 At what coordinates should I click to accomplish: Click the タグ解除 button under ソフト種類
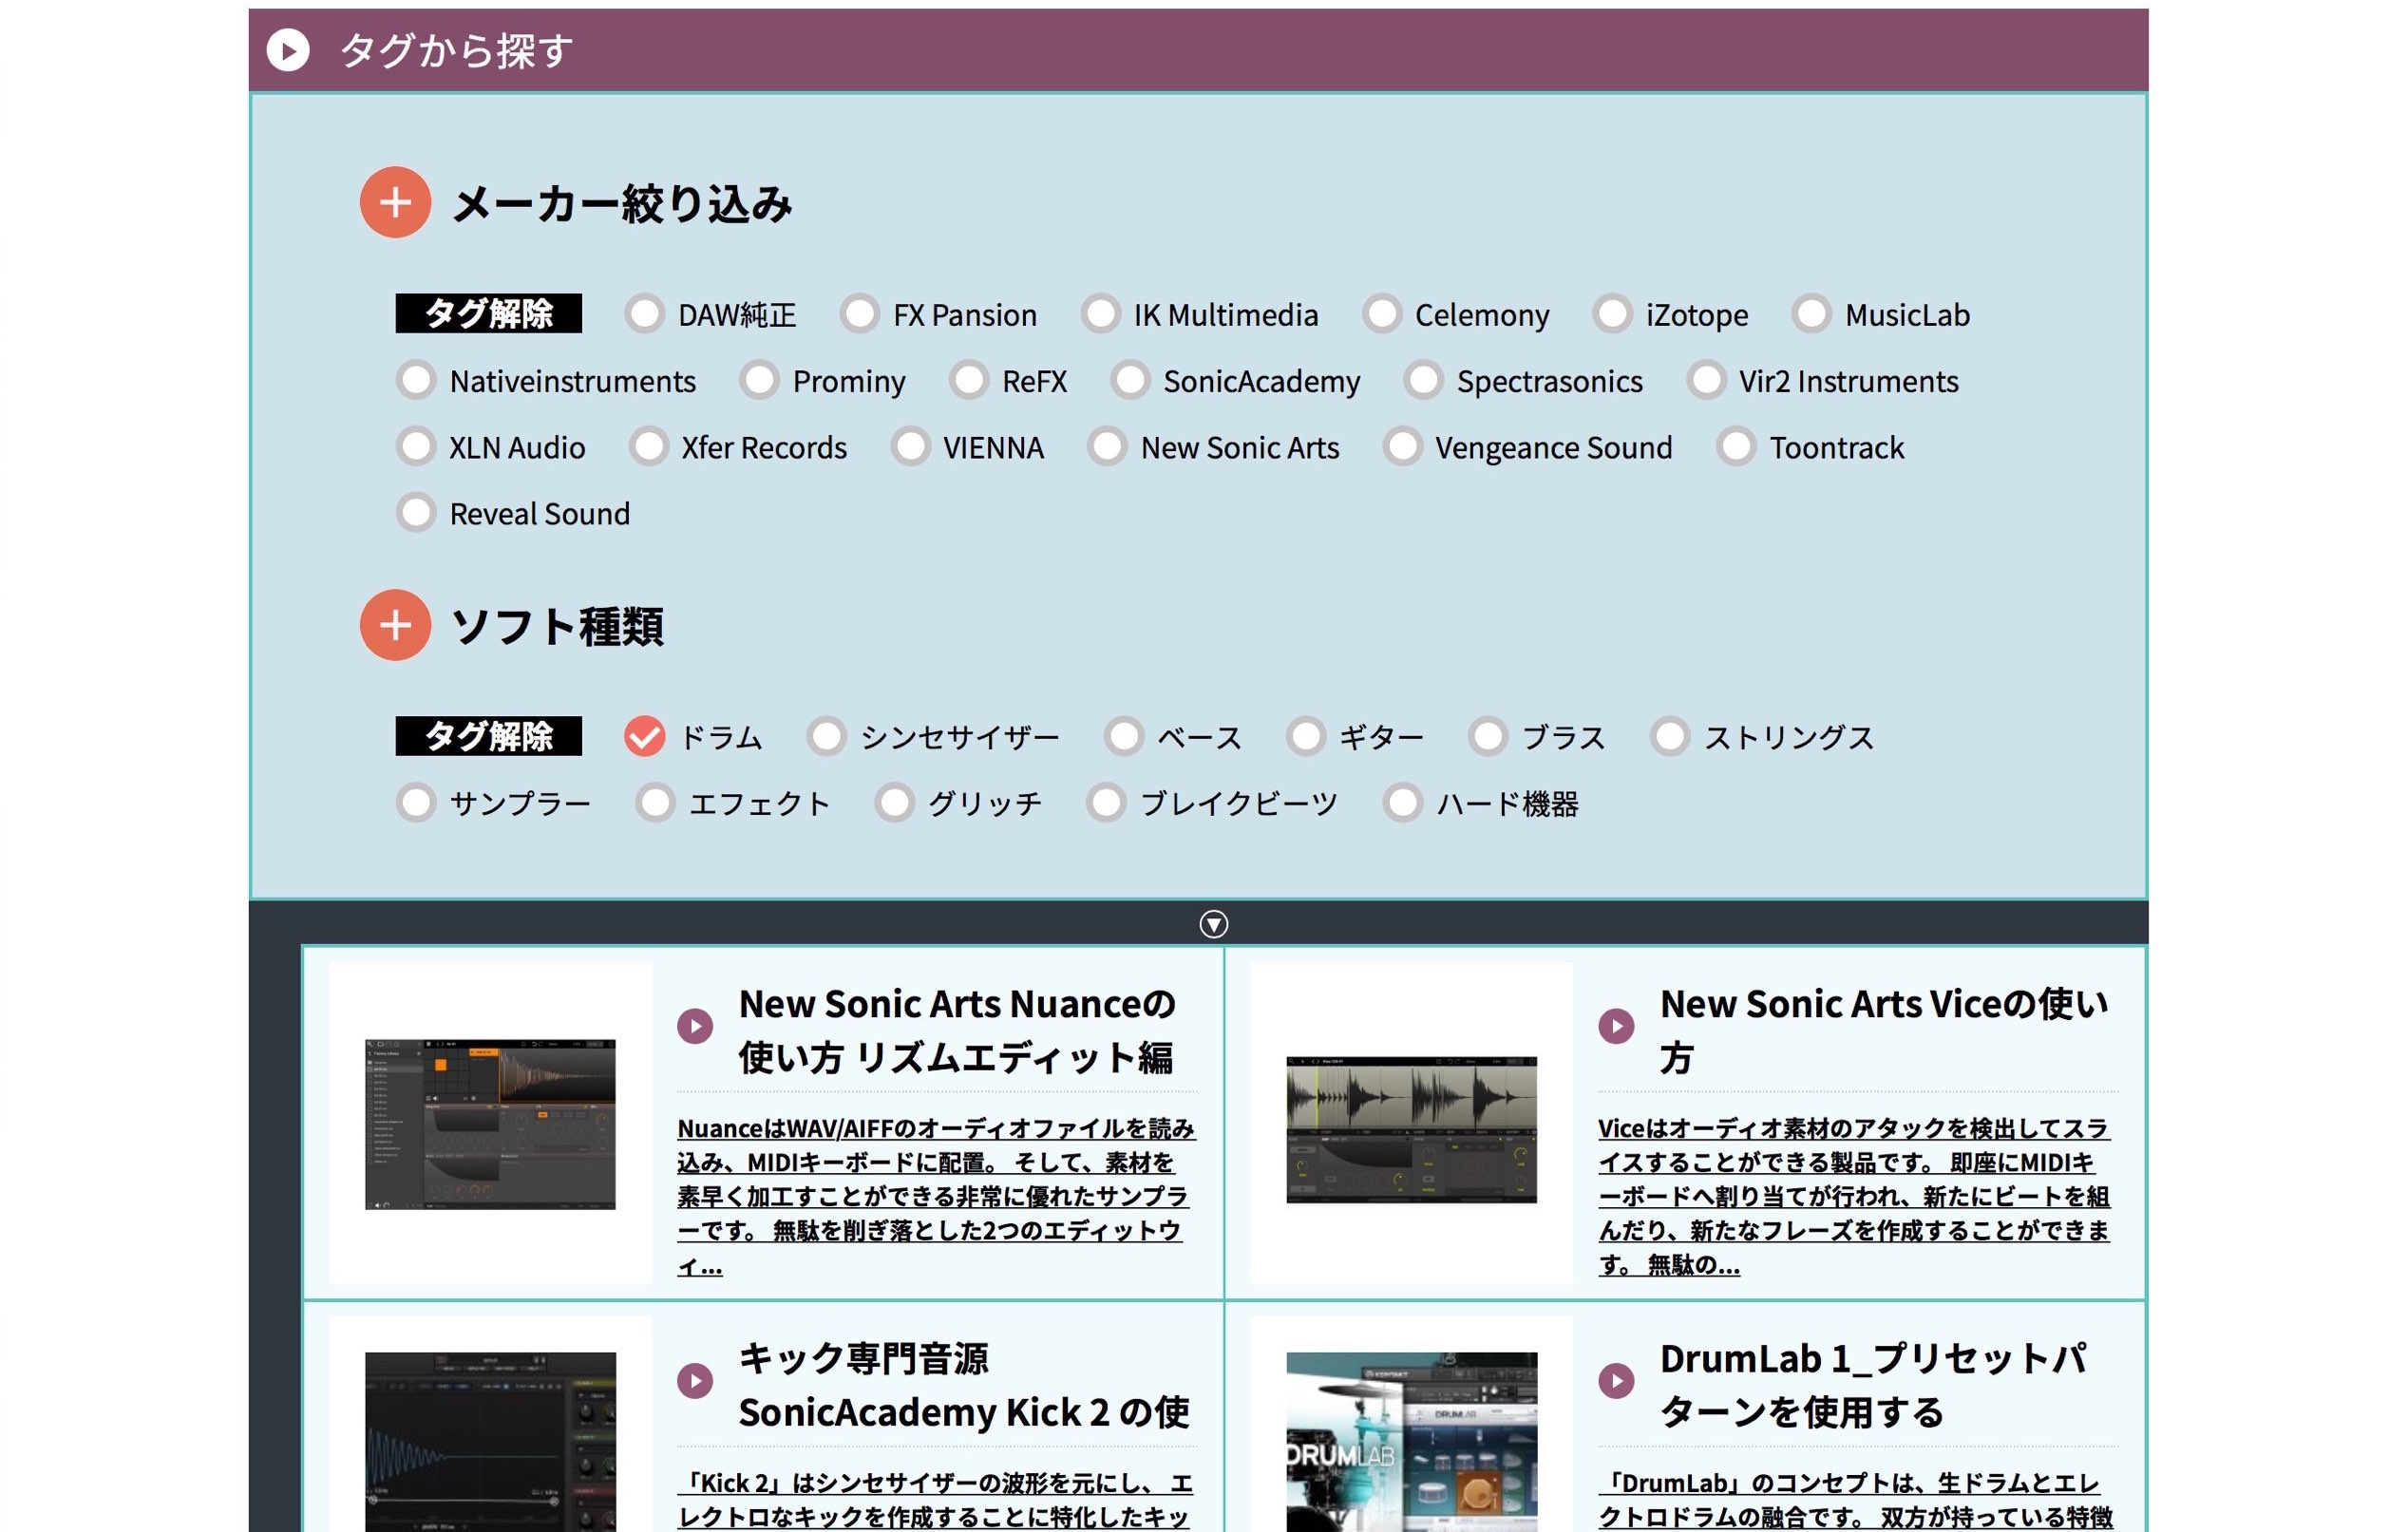click(x=488, y=736)
